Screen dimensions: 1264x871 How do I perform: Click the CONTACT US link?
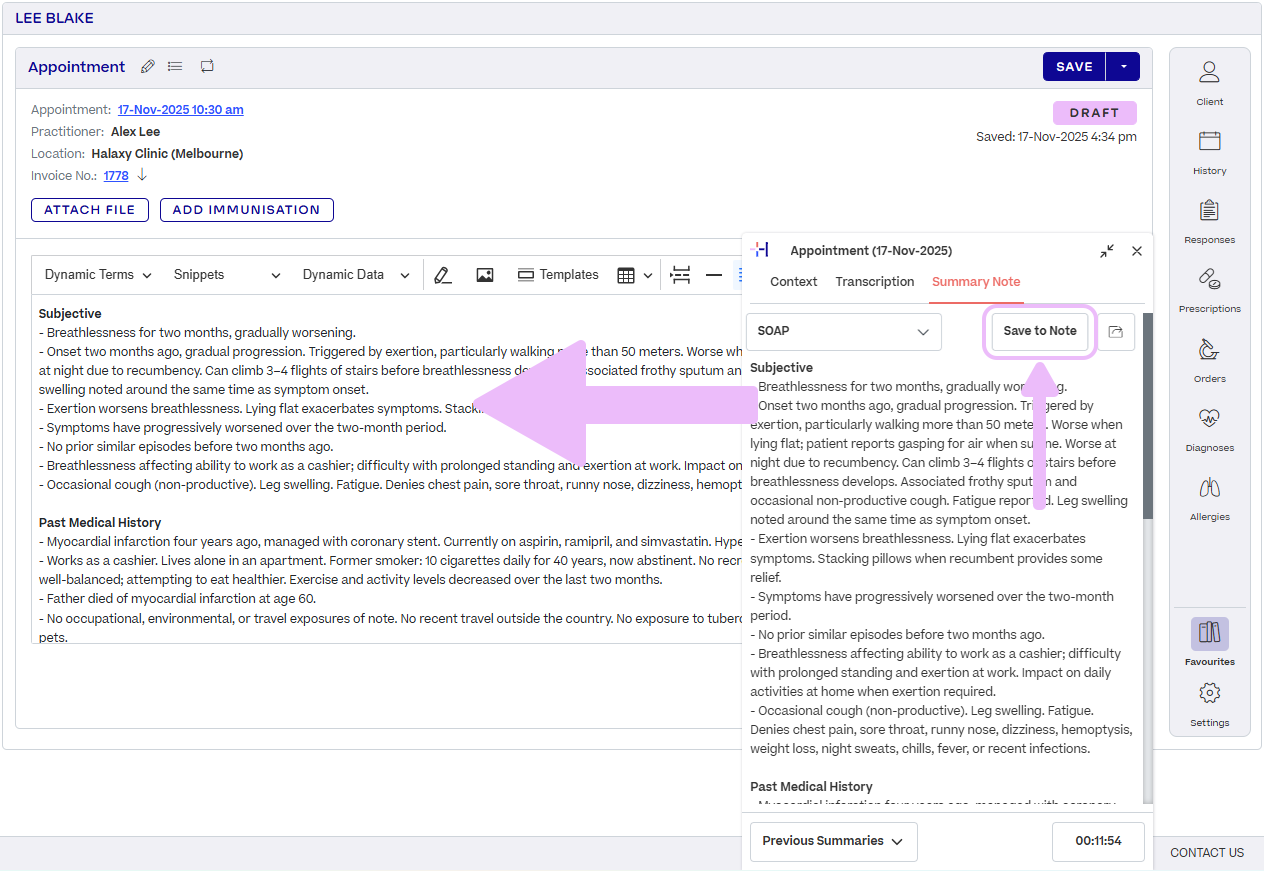(1207, 853)
